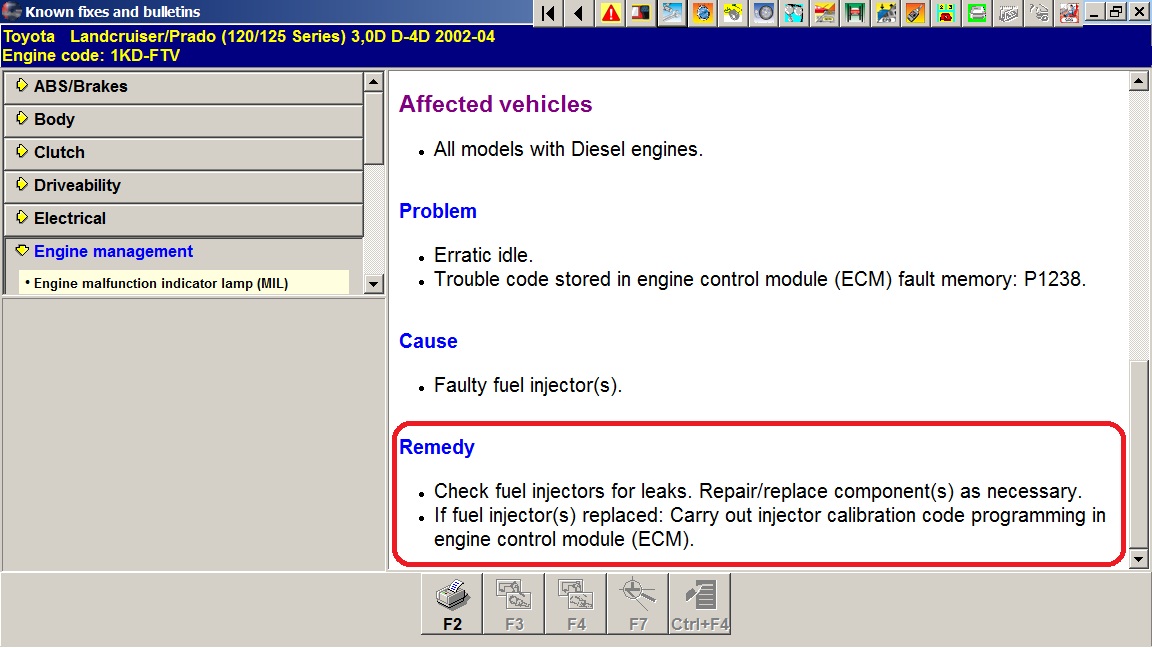
Task: Click the Ctrl+F4 document icon button
Action: pos(700,604)
